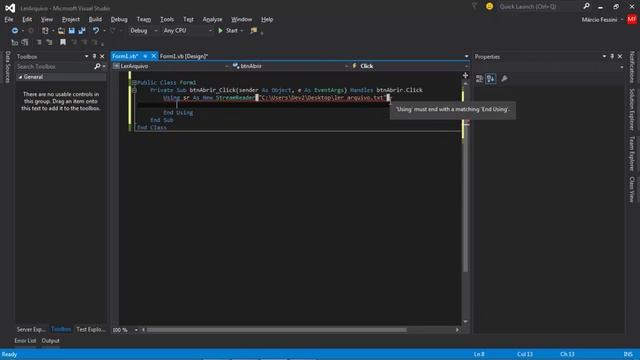Collapse the Public Class Form1 outline region
640x360 pixels.
point(134,82)
